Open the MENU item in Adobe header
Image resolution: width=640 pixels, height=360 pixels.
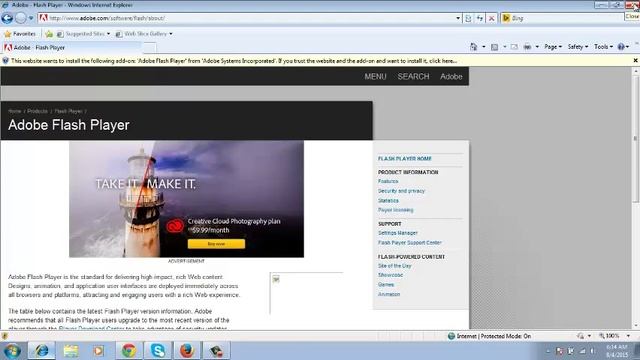376,77
